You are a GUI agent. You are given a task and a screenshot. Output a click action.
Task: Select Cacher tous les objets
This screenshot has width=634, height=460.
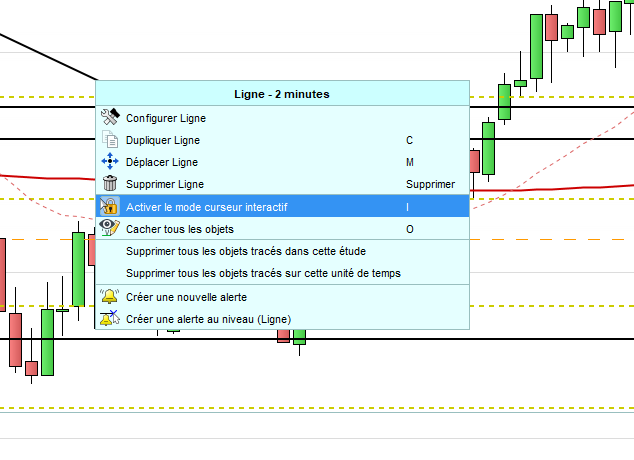[x=282, y=228]
